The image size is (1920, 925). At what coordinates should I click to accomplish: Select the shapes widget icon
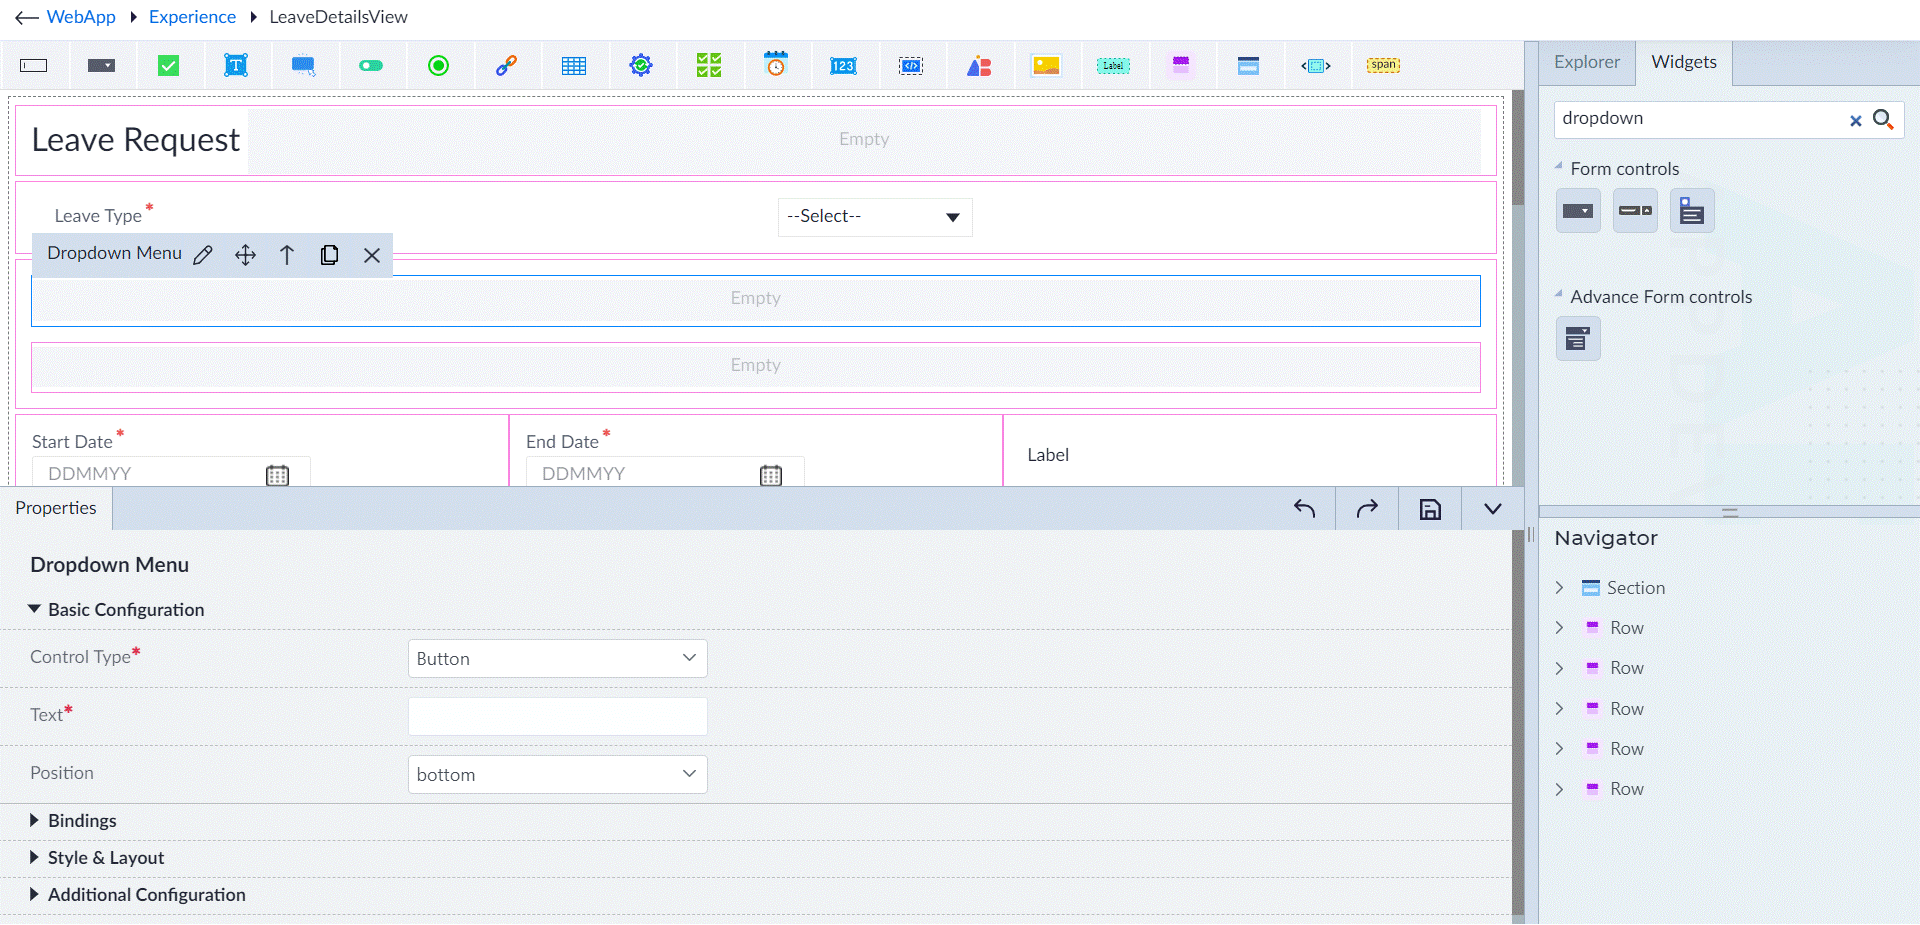click(979, 66)
